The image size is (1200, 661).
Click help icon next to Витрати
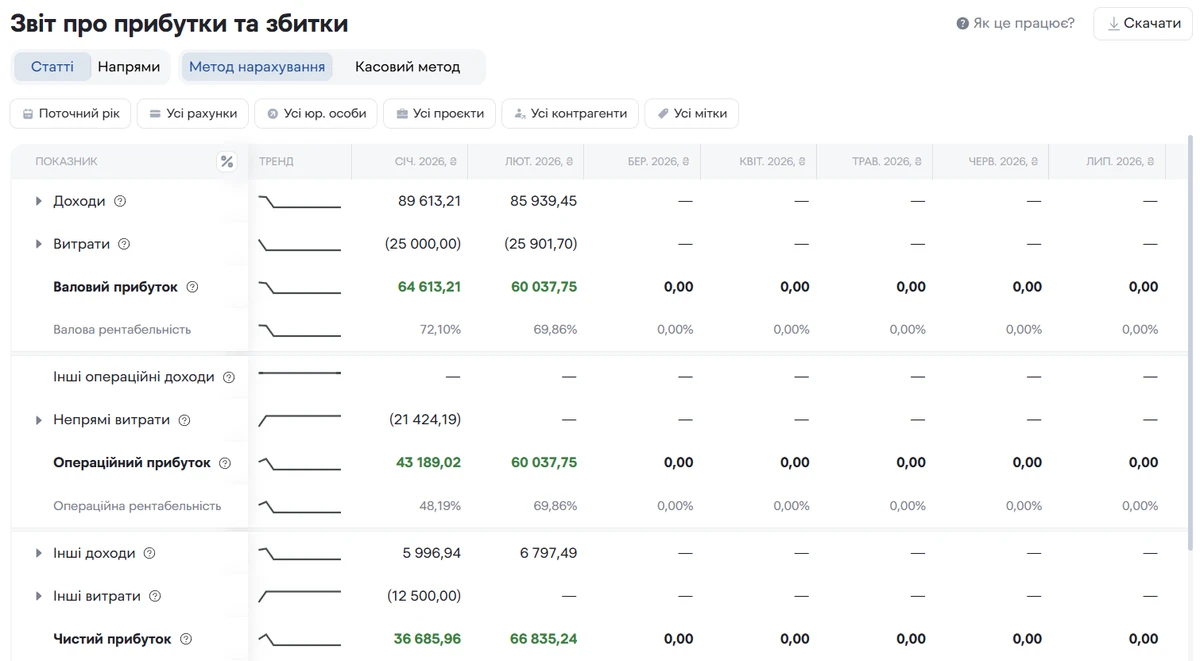click(124, 244)
